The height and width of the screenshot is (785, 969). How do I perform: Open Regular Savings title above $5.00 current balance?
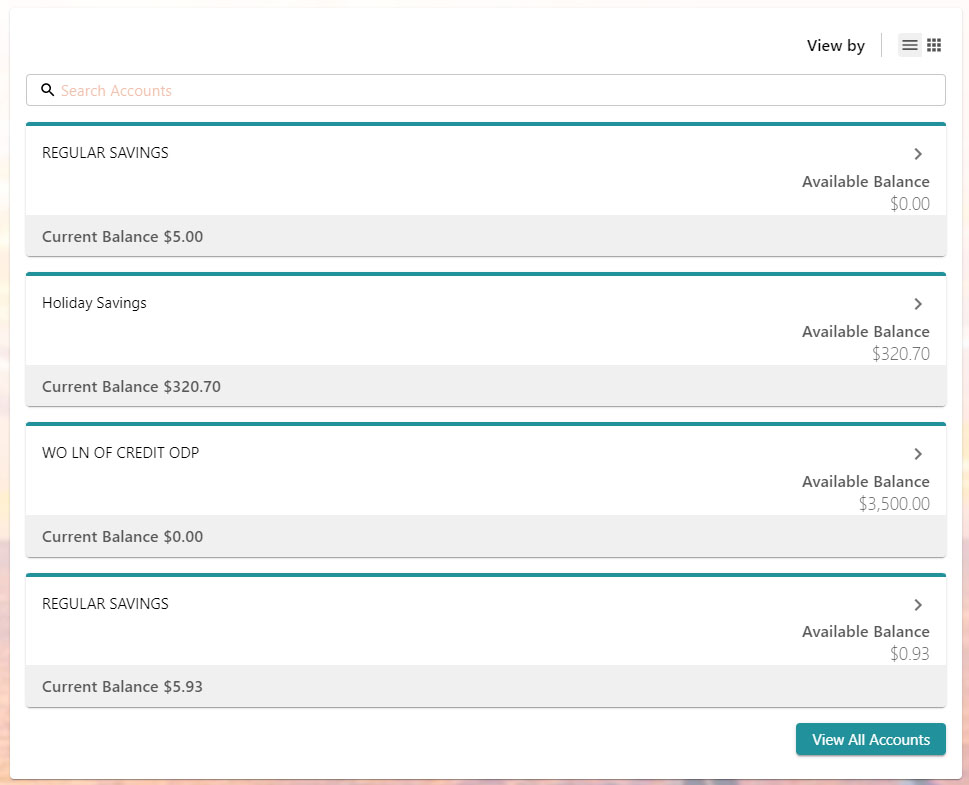click(105, 153)
